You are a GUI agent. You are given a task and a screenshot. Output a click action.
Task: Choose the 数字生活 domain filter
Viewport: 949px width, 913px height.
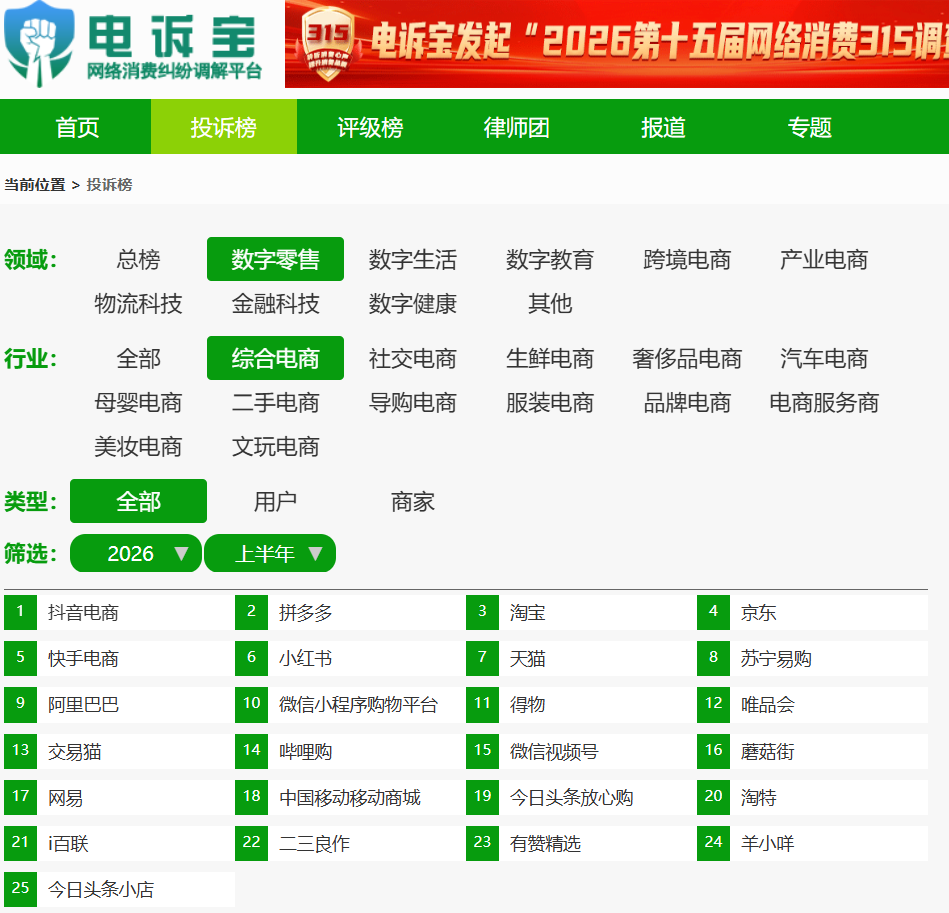413,260
